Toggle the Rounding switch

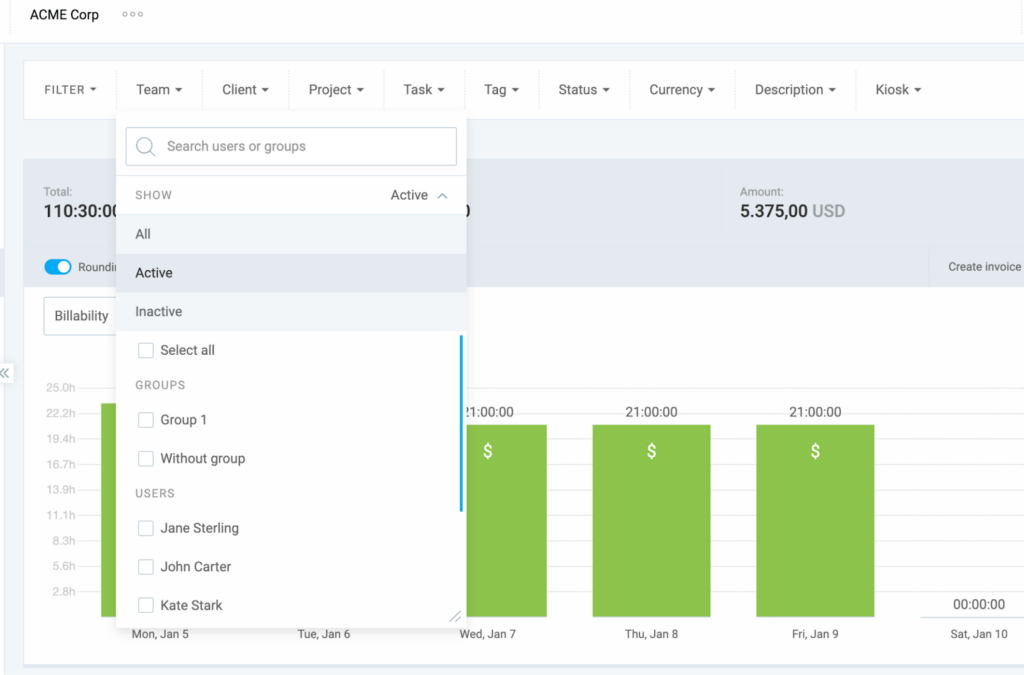pyautogui.click(x=58, y=267)
